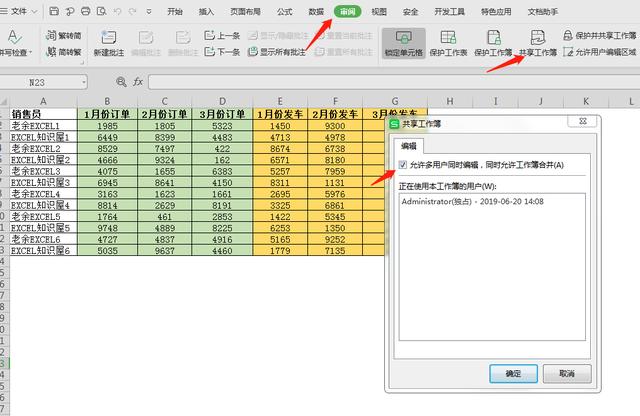Open the name box N23 dropdown arrow
640x416 pixels.
point(84,82)
